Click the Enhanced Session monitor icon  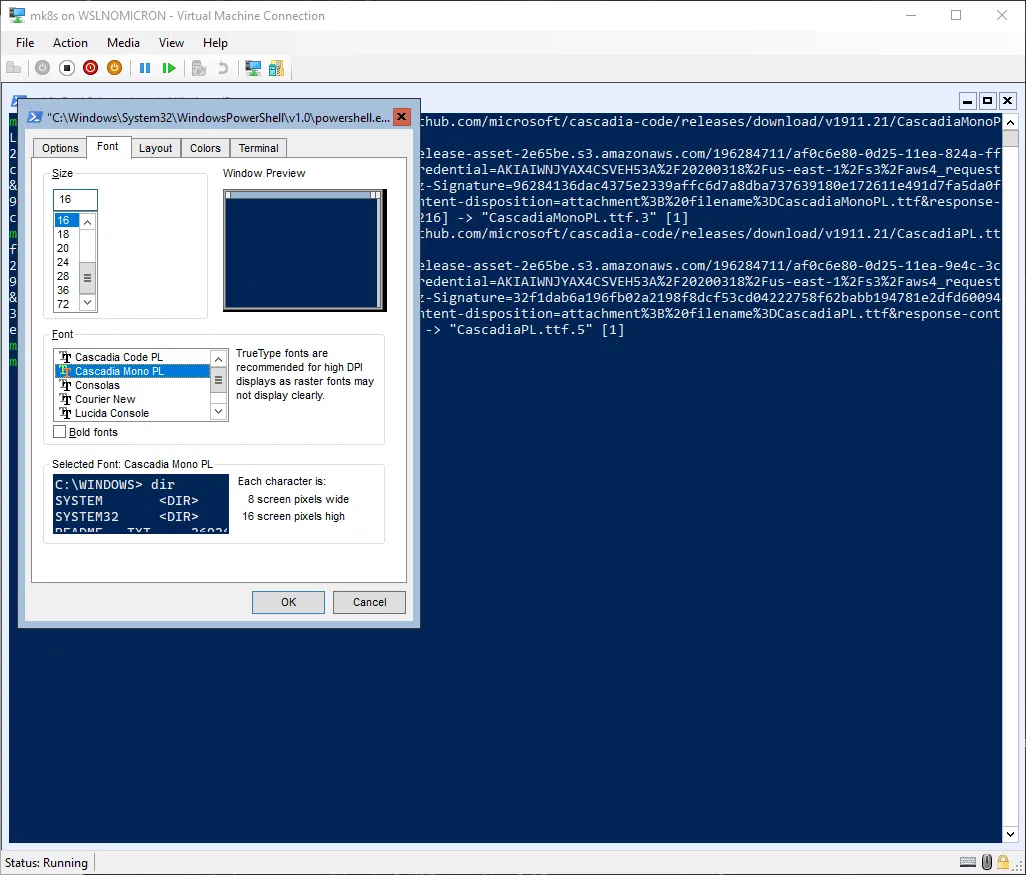click(x=253, y=68)
